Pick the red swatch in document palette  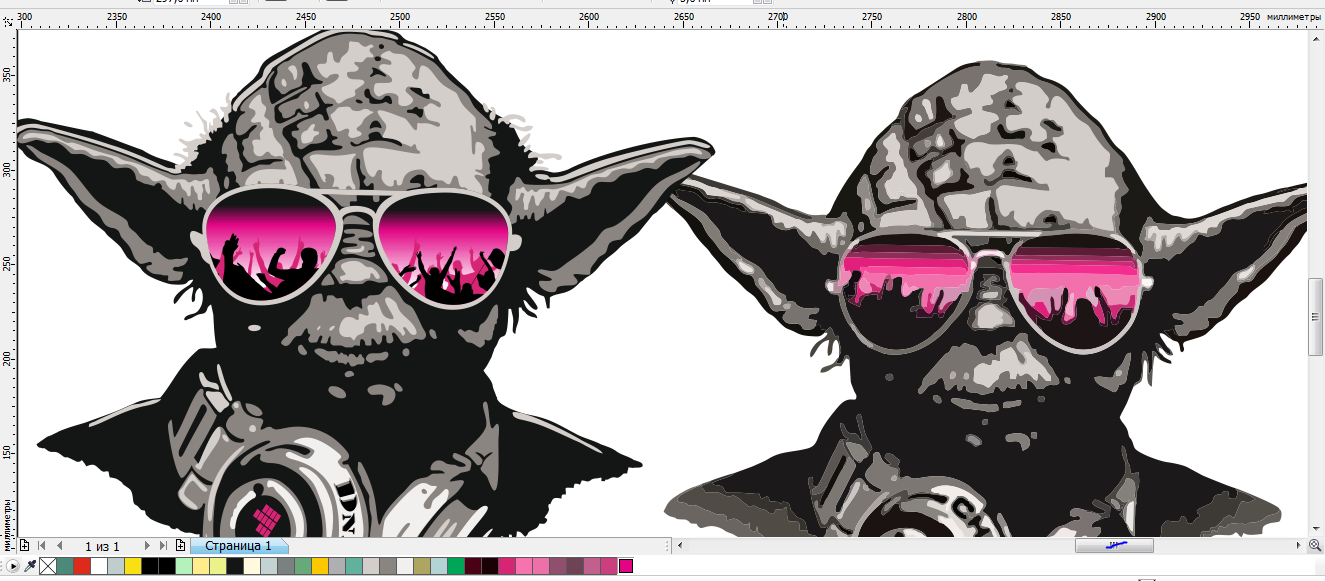tap(82, 566)
